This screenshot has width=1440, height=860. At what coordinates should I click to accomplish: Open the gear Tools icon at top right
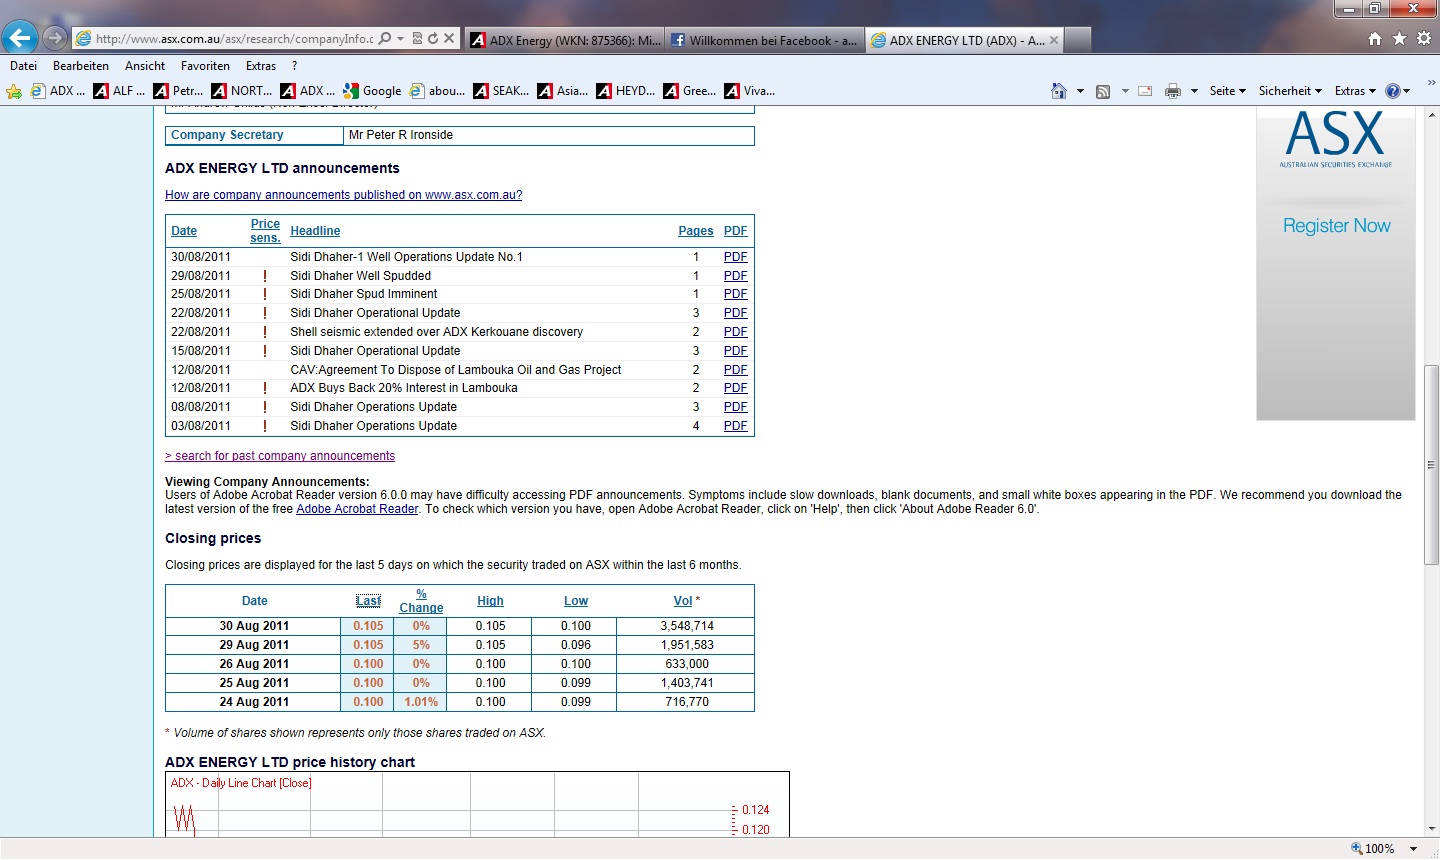[x=1424, y=38]
